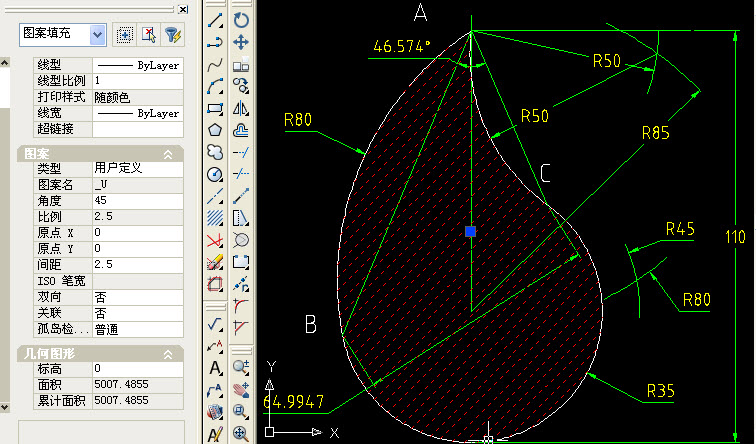This screenshot has height=444, width=756.
Task: Click the 图案名 _U value field
Action: coord(138,185)
